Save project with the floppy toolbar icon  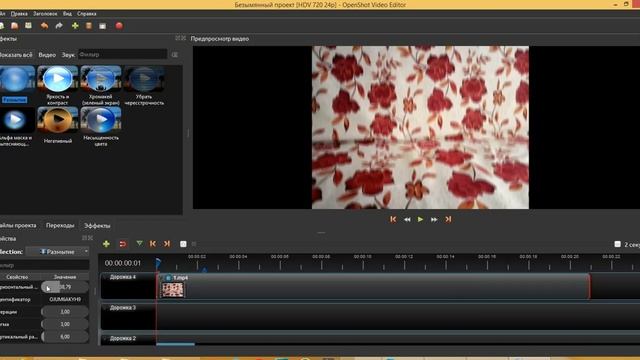tap(28, 26)
